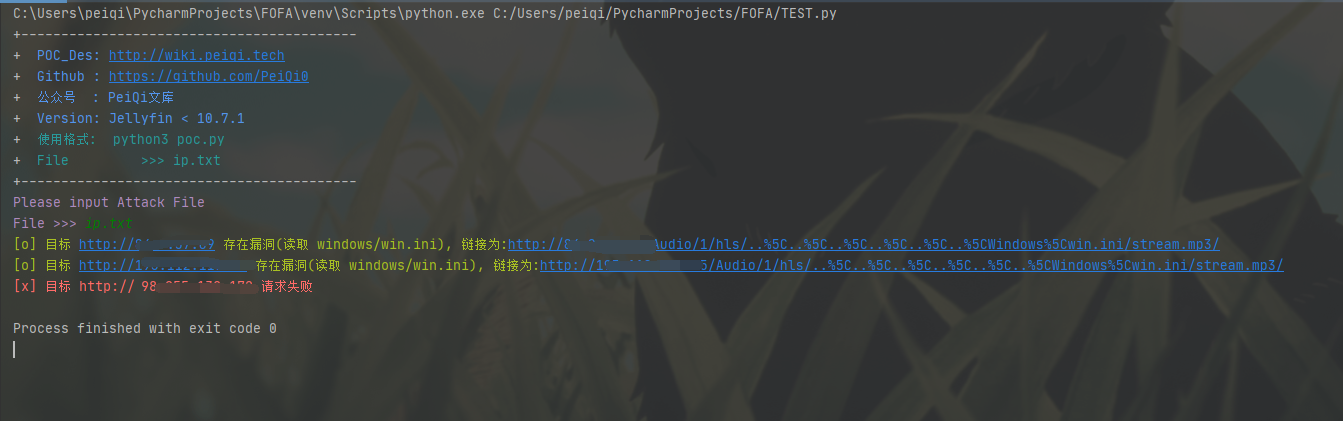Open the wiki.peiqi.tech POC_Des link
Viewport: 1343px width, 421px height.
pos(197,56)
